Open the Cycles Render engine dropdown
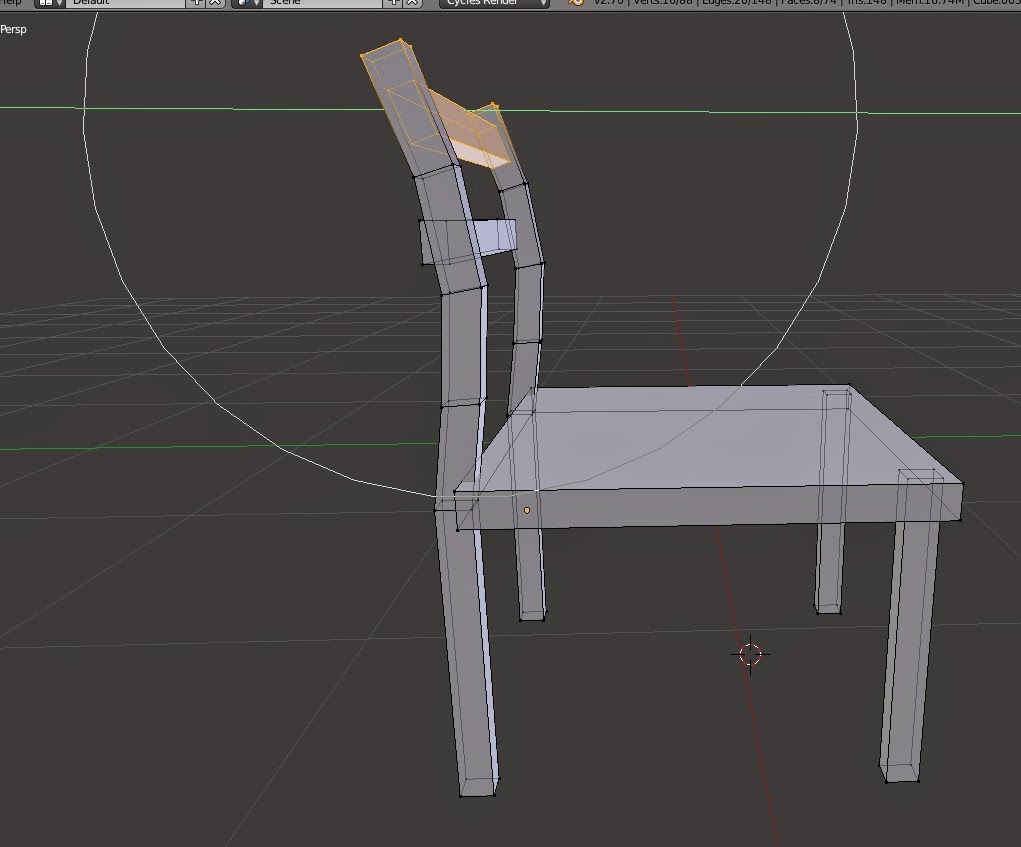The height and width of the screenshot is (847, 1021). click(490, 4)
